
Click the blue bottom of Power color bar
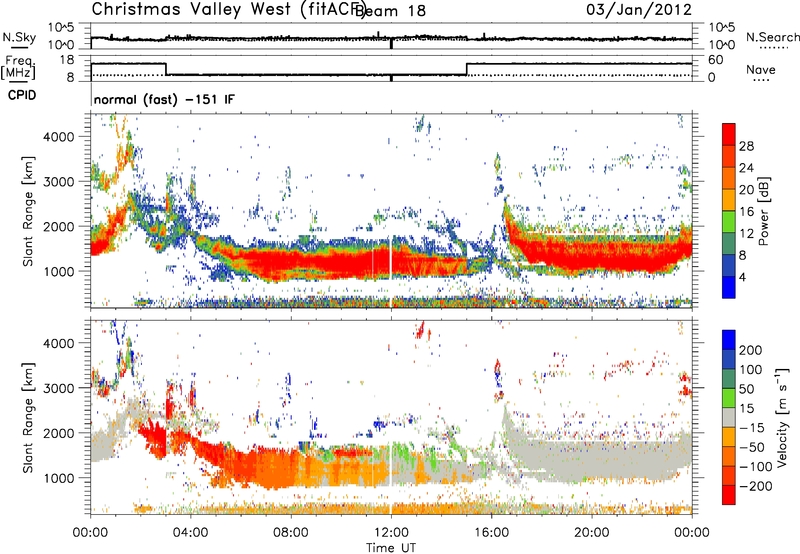click(729, 287)
